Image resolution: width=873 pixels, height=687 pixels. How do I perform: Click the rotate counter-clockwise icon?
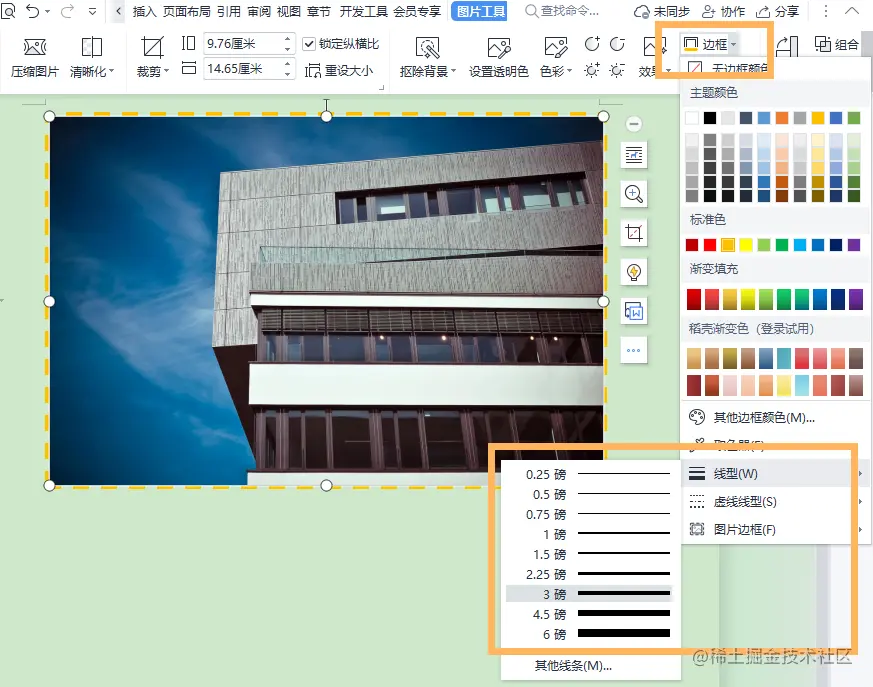pos(617,43)
